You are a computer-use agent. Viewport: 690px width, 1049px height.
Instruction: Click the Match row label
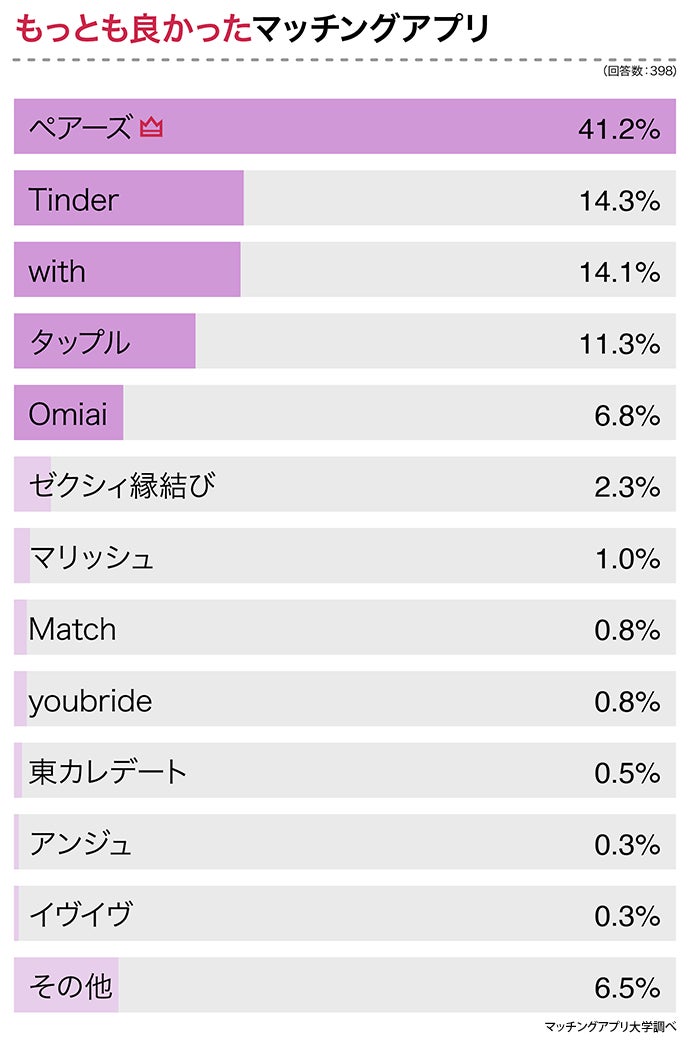click(x=72, y=629)
